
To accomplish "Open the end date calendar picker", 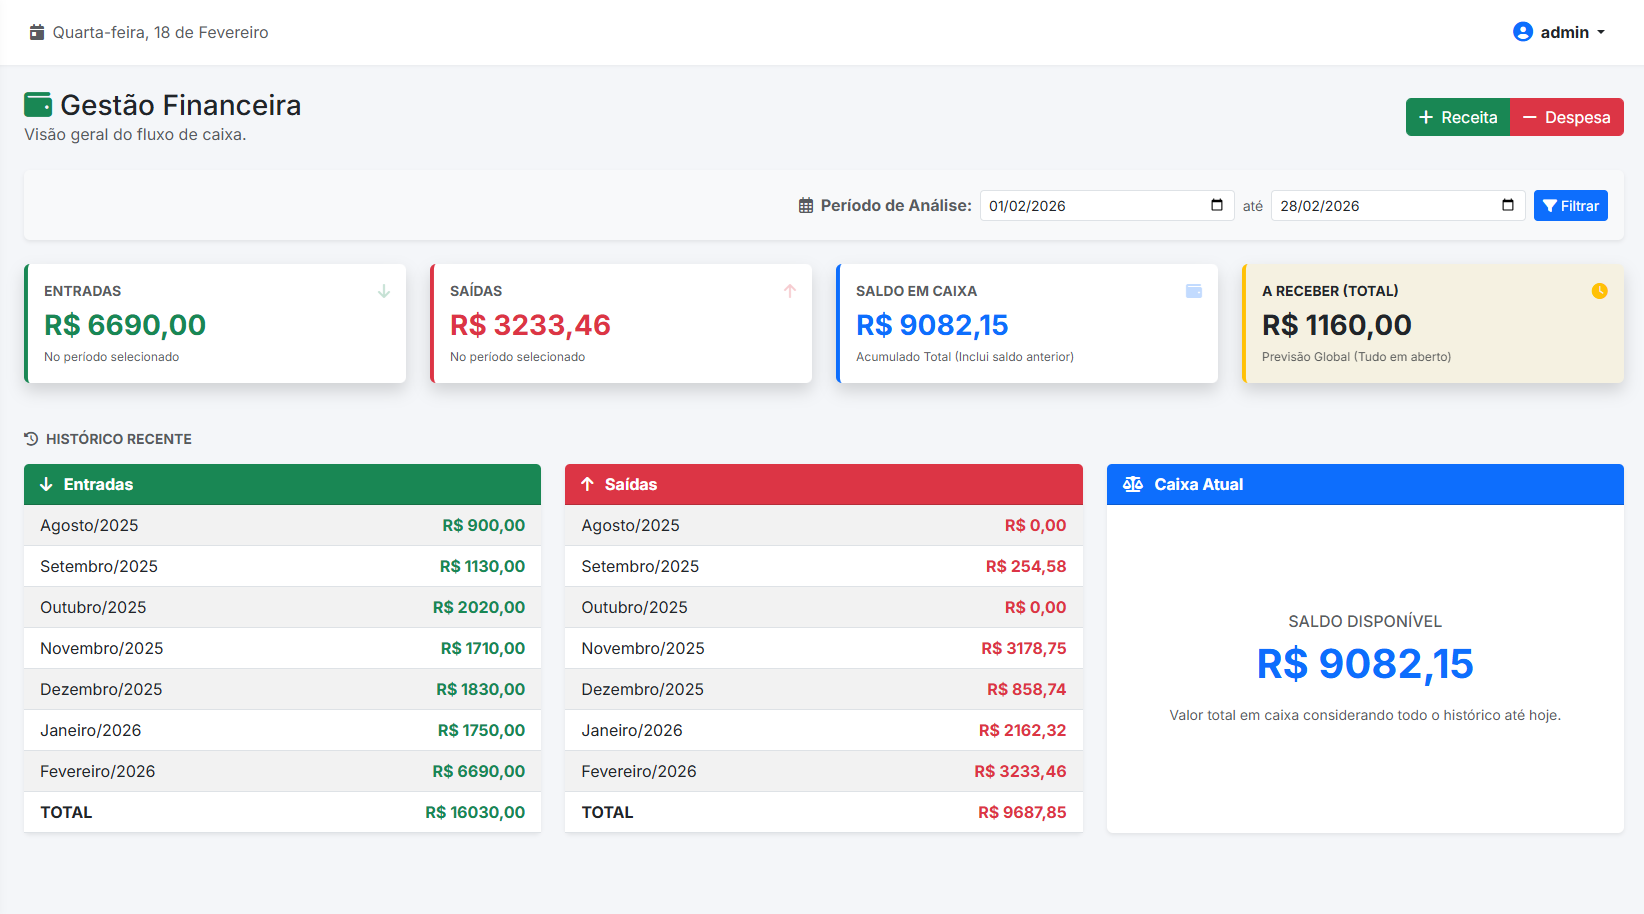I will point(1508,205).
